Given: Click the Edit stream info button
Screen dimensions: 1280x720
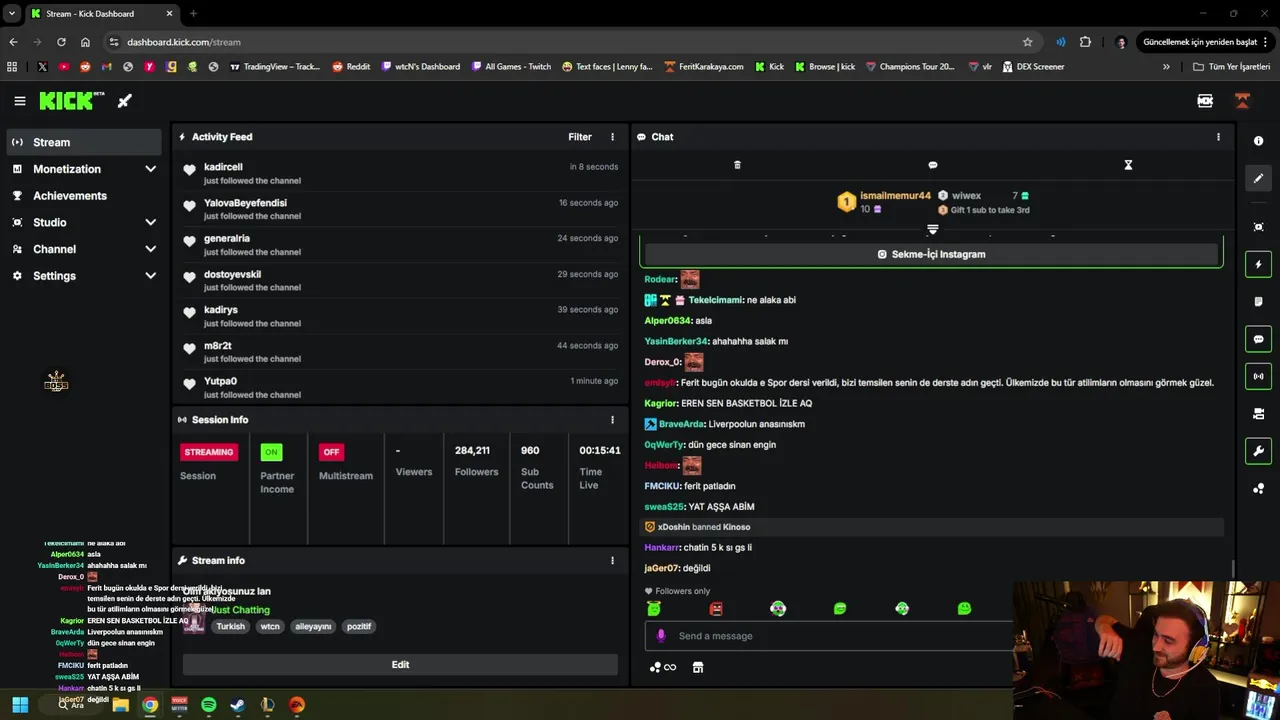Looking at the screenshot, I should tap(400, 665).
